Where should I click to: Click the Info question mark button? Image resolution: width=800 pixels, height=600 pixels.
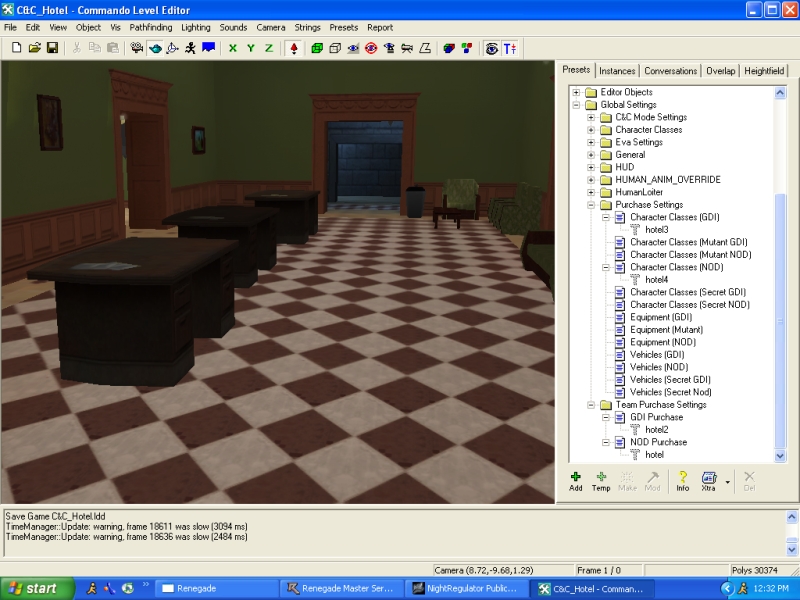pos(683,481)
